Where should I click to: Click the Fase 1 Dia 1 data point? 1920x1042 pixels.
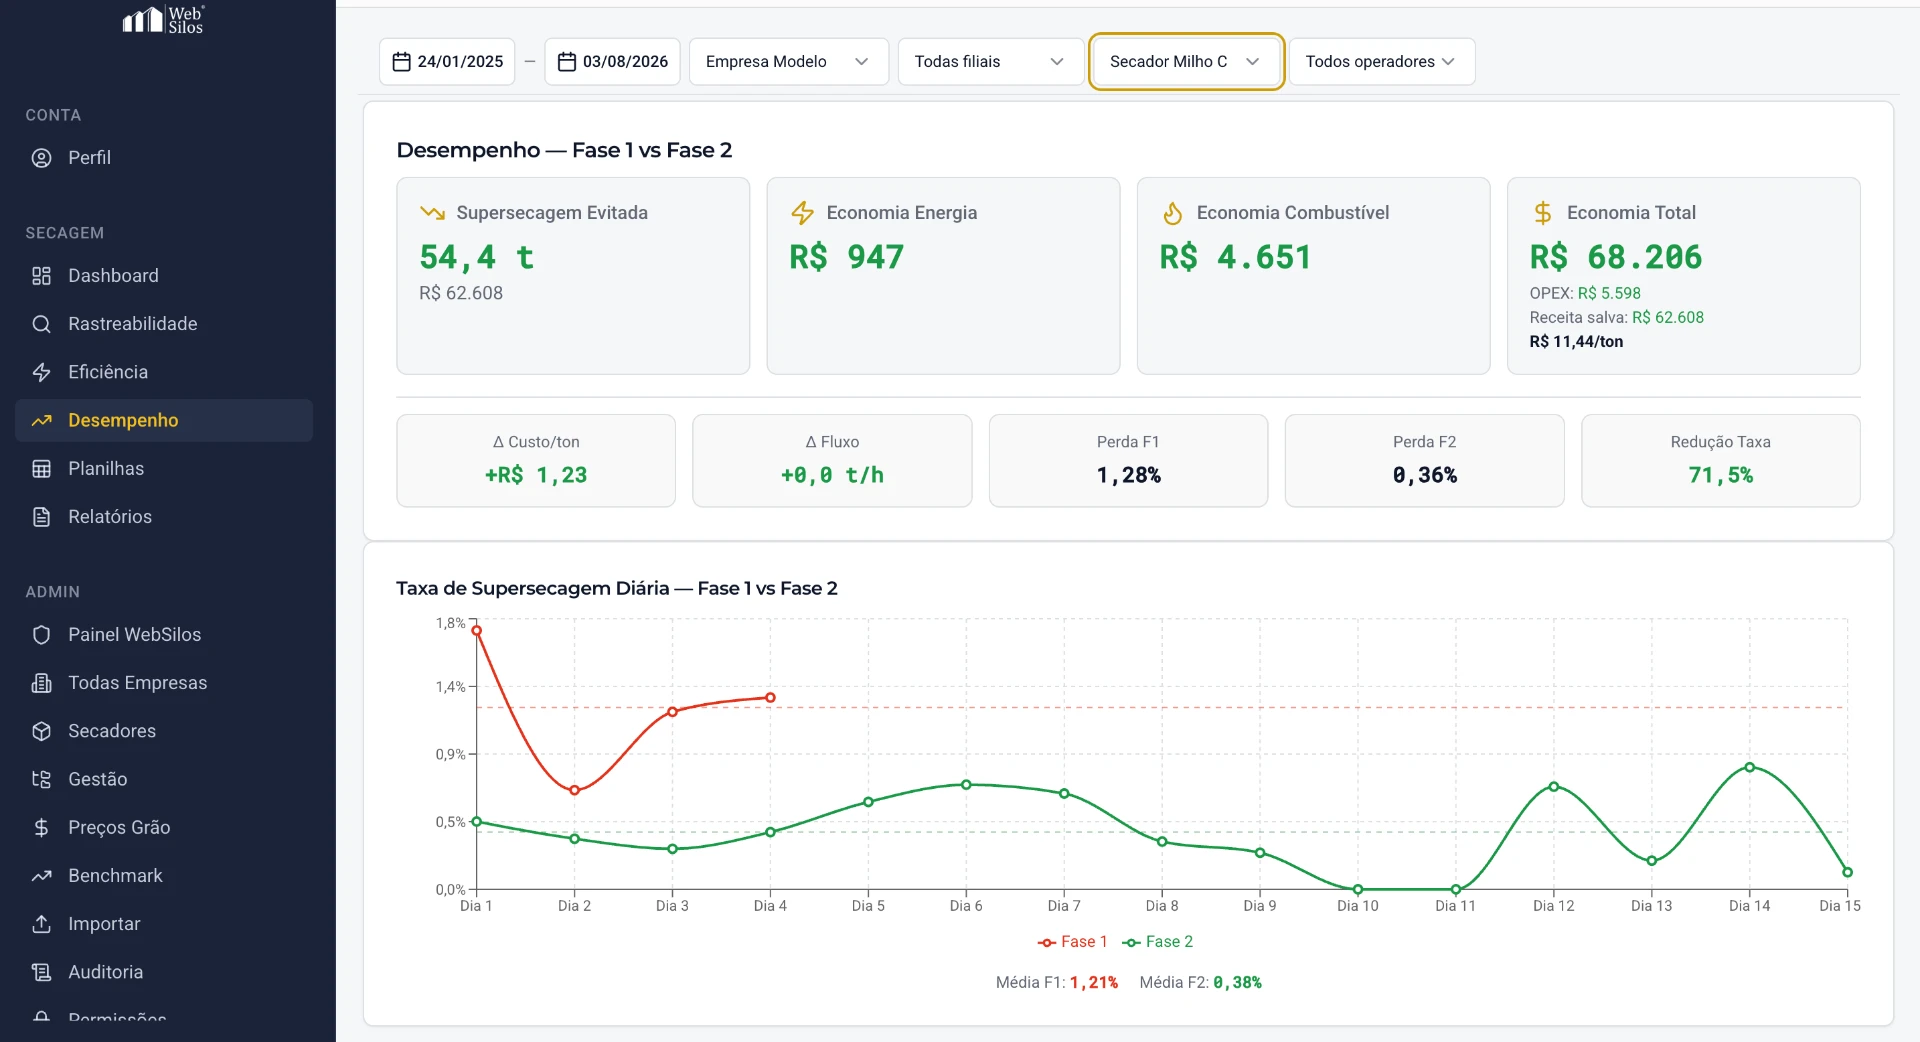click(477, 631)
